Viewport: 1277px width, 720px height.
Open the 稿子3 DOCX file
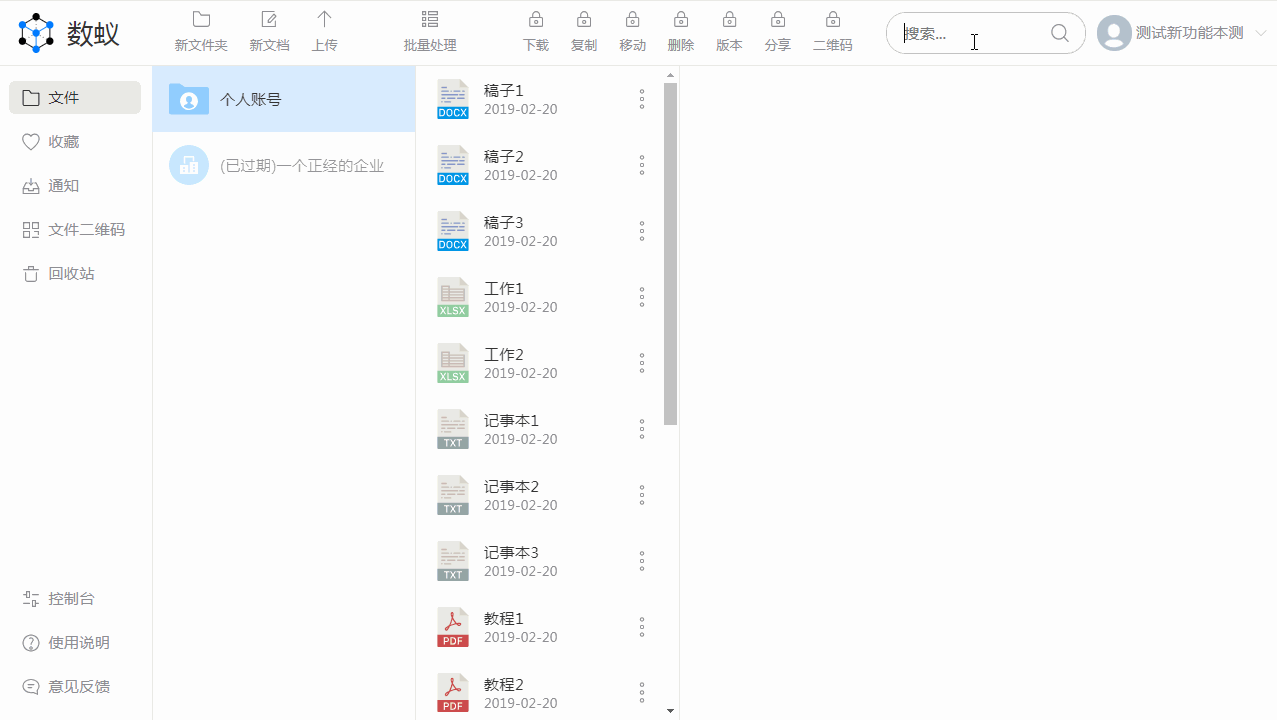540,231
